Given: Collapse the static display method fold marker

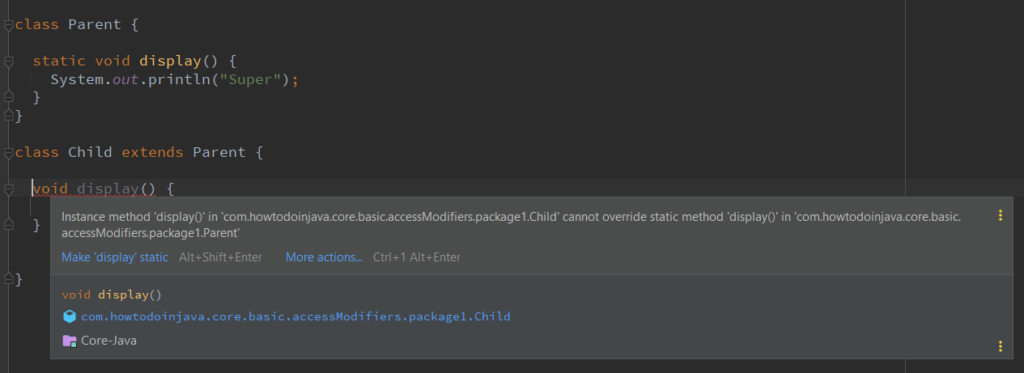Looking at the screenshot, I should pyautogui.click(x=8, y=62).
